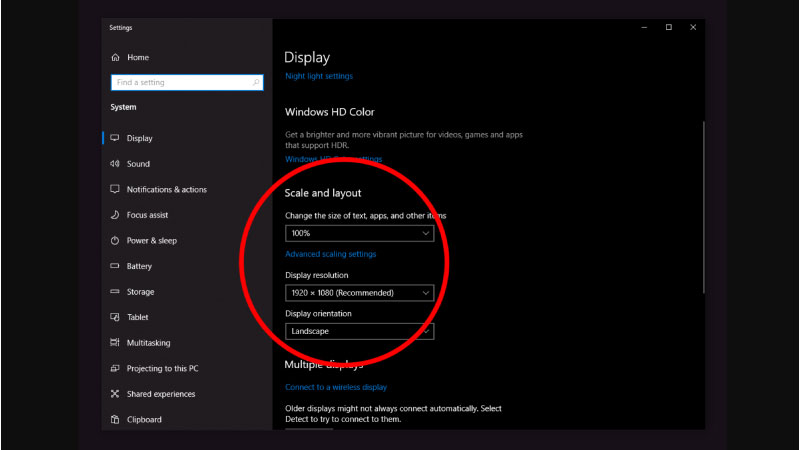Image resolution: width=800 pixels, height=450 pixels.
Task: Open the Power & sleep icon
Action: 115,241
